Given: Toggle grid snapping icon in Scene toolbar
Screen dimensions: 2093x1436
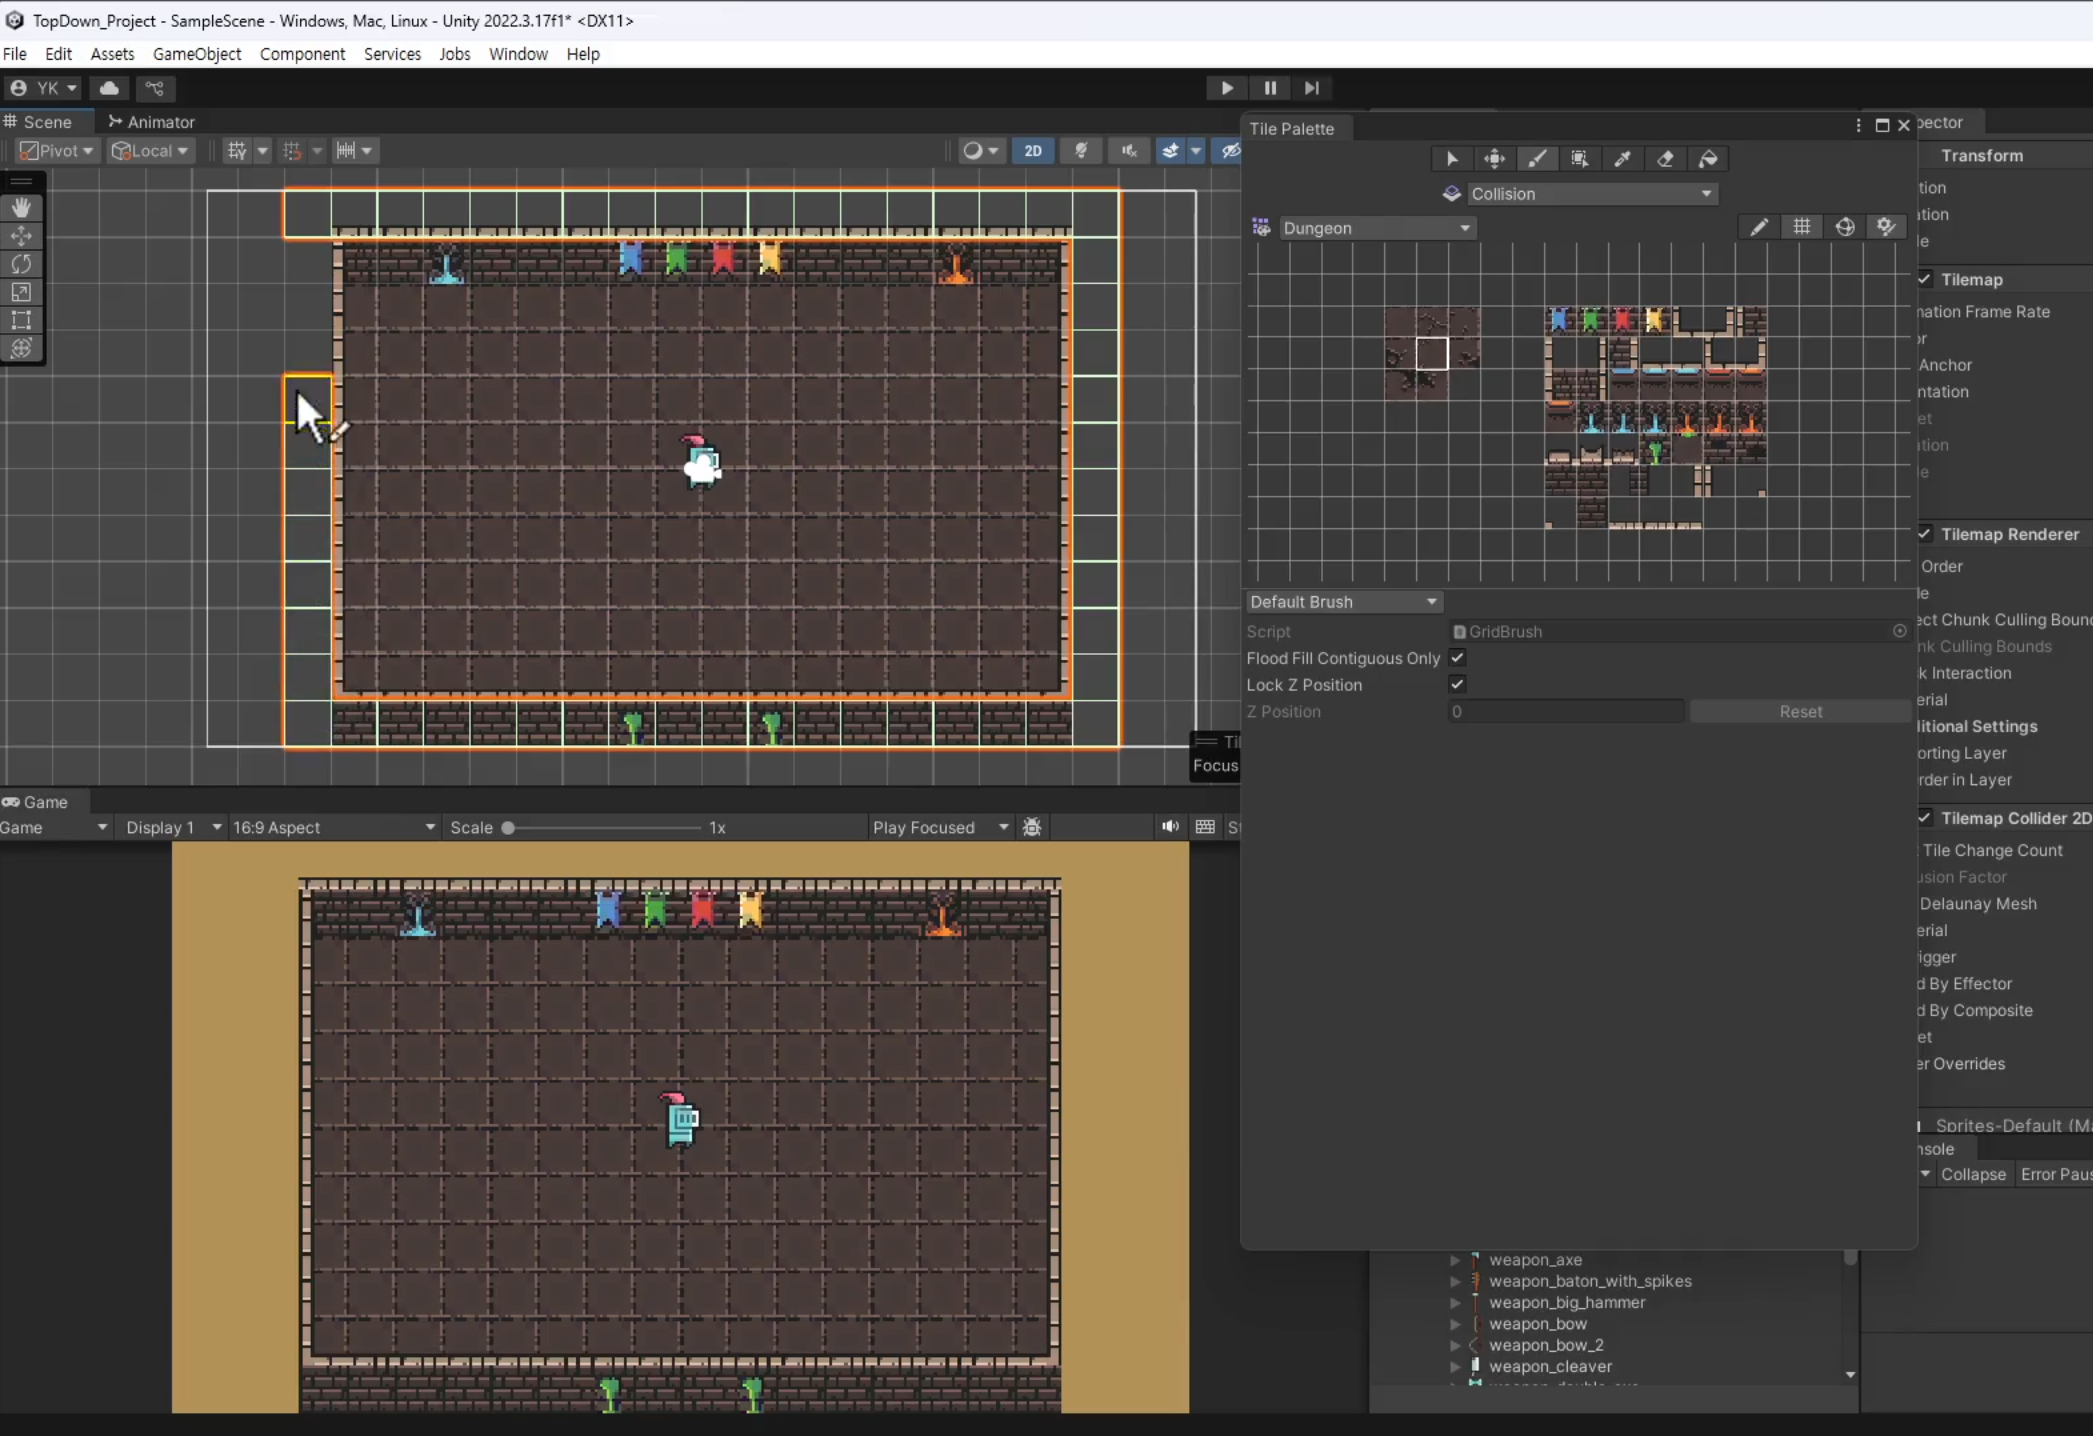Looking at the screenshot, I should pyautogui.click(x=237, y=150).
